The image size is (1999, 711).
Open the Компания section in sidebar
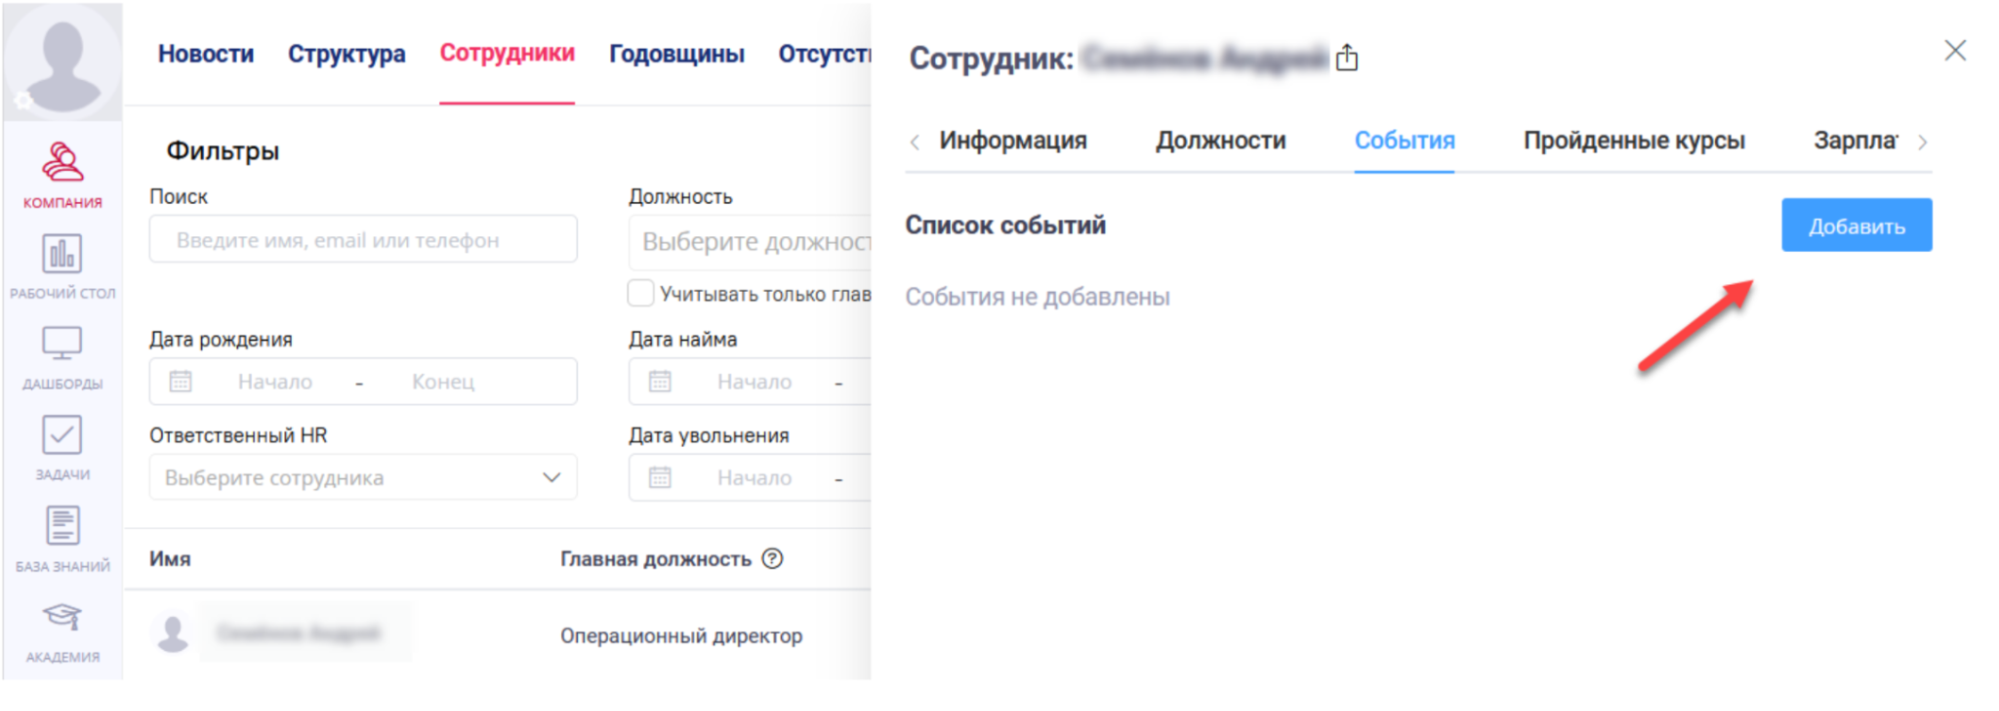62,175
